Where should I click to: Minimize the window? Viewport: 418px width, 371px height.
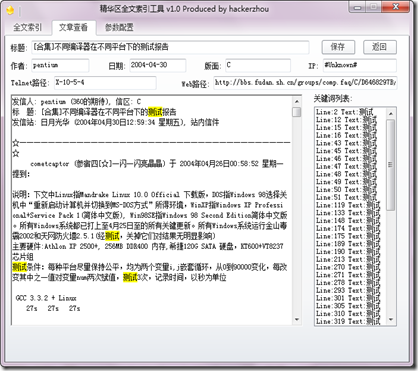pyautogui.click(x=357, y=7)
